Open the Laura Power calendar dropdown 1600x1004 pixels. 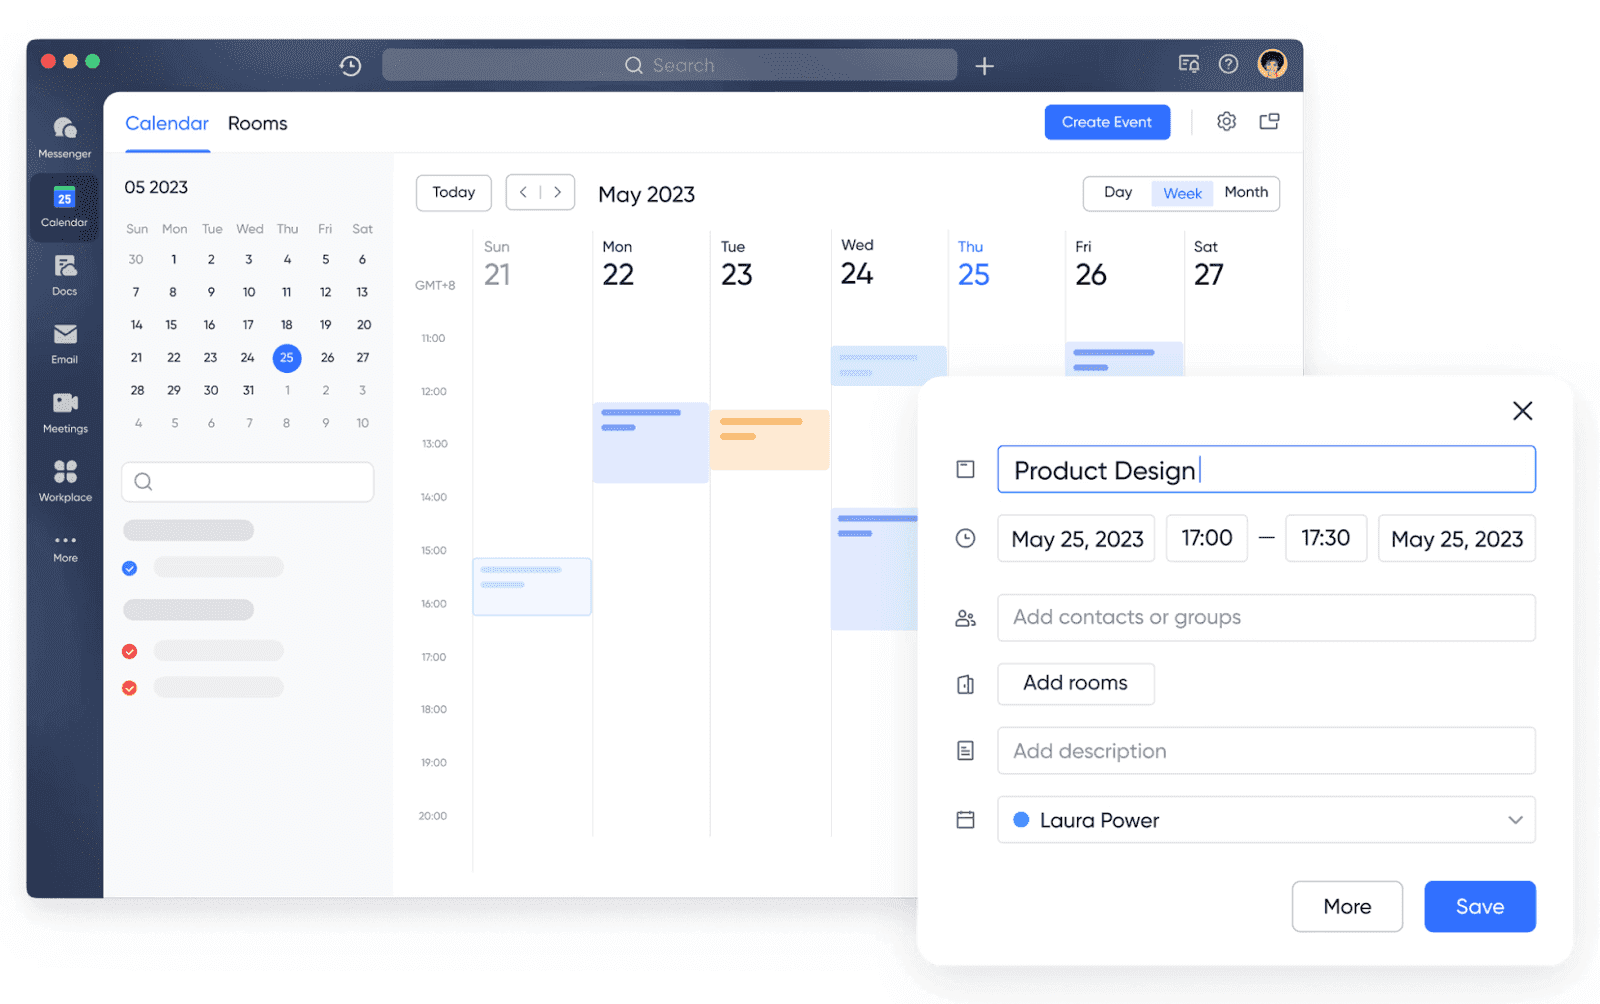click(x=1516, y=820)
